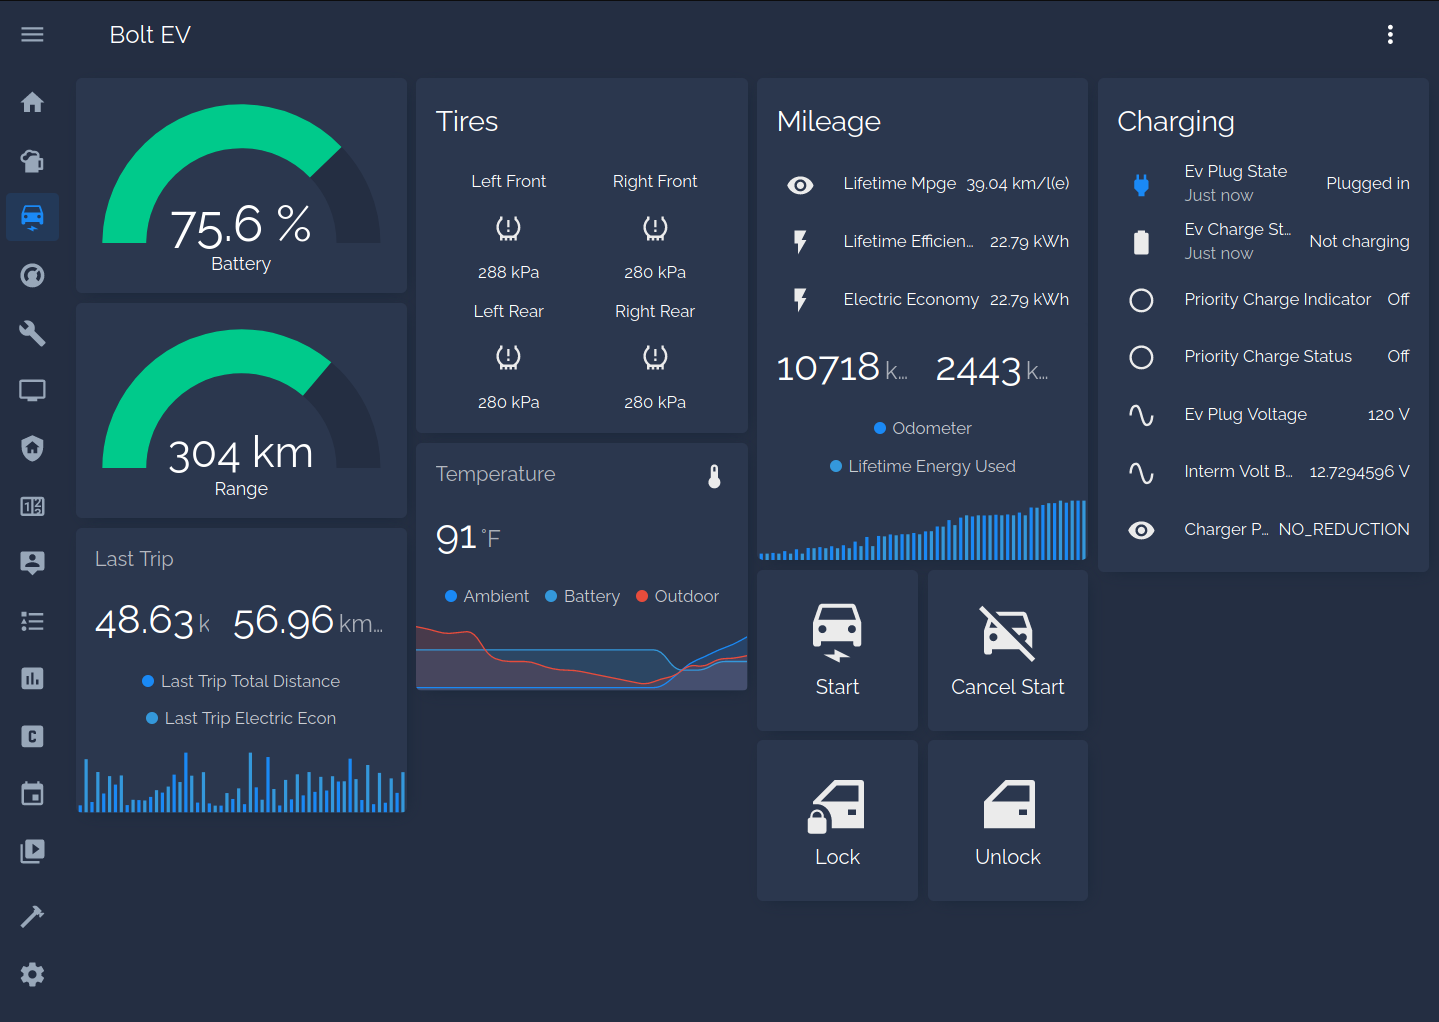
Task: Open the hamburger sidebar menu
Action: coord(32,35)
